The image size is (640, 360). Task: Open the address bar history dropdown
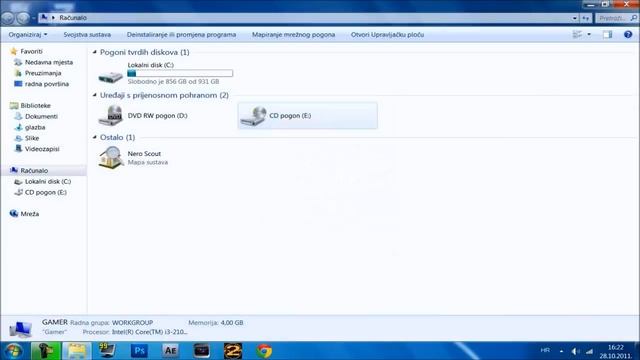point(574,18)
